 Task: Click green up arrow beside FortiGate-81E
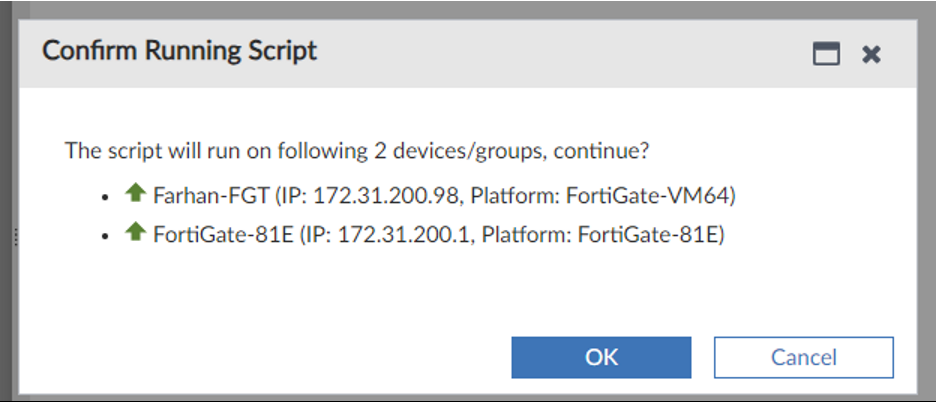pos(136,233)
